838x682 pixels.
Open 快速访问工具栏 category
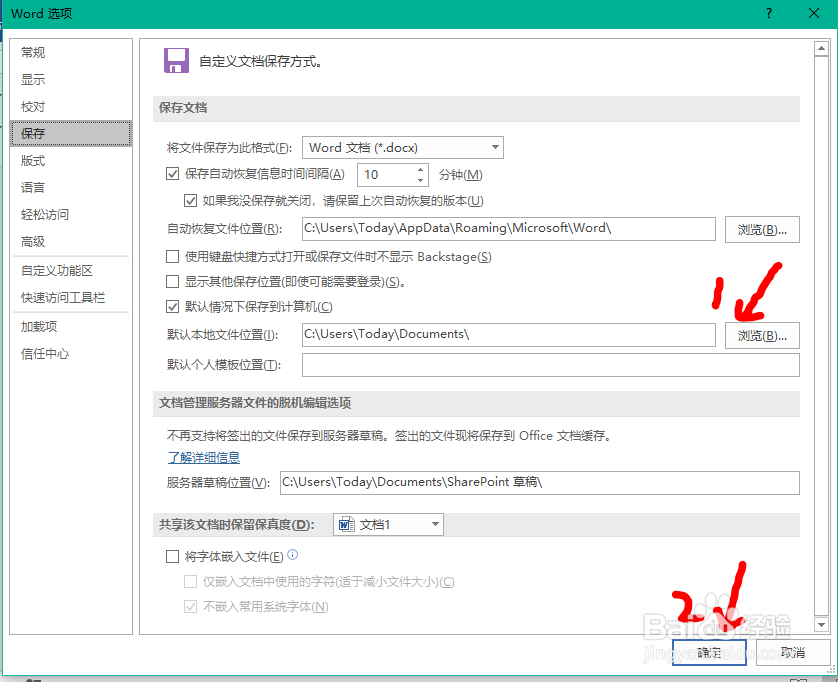tap(71, 298)
